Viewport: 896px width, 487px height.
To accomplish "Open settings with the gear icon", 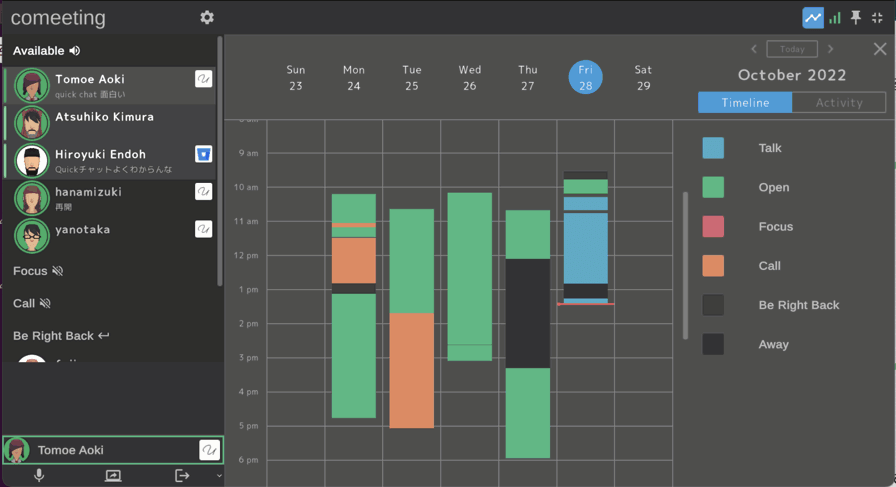I will pos(207,18).
